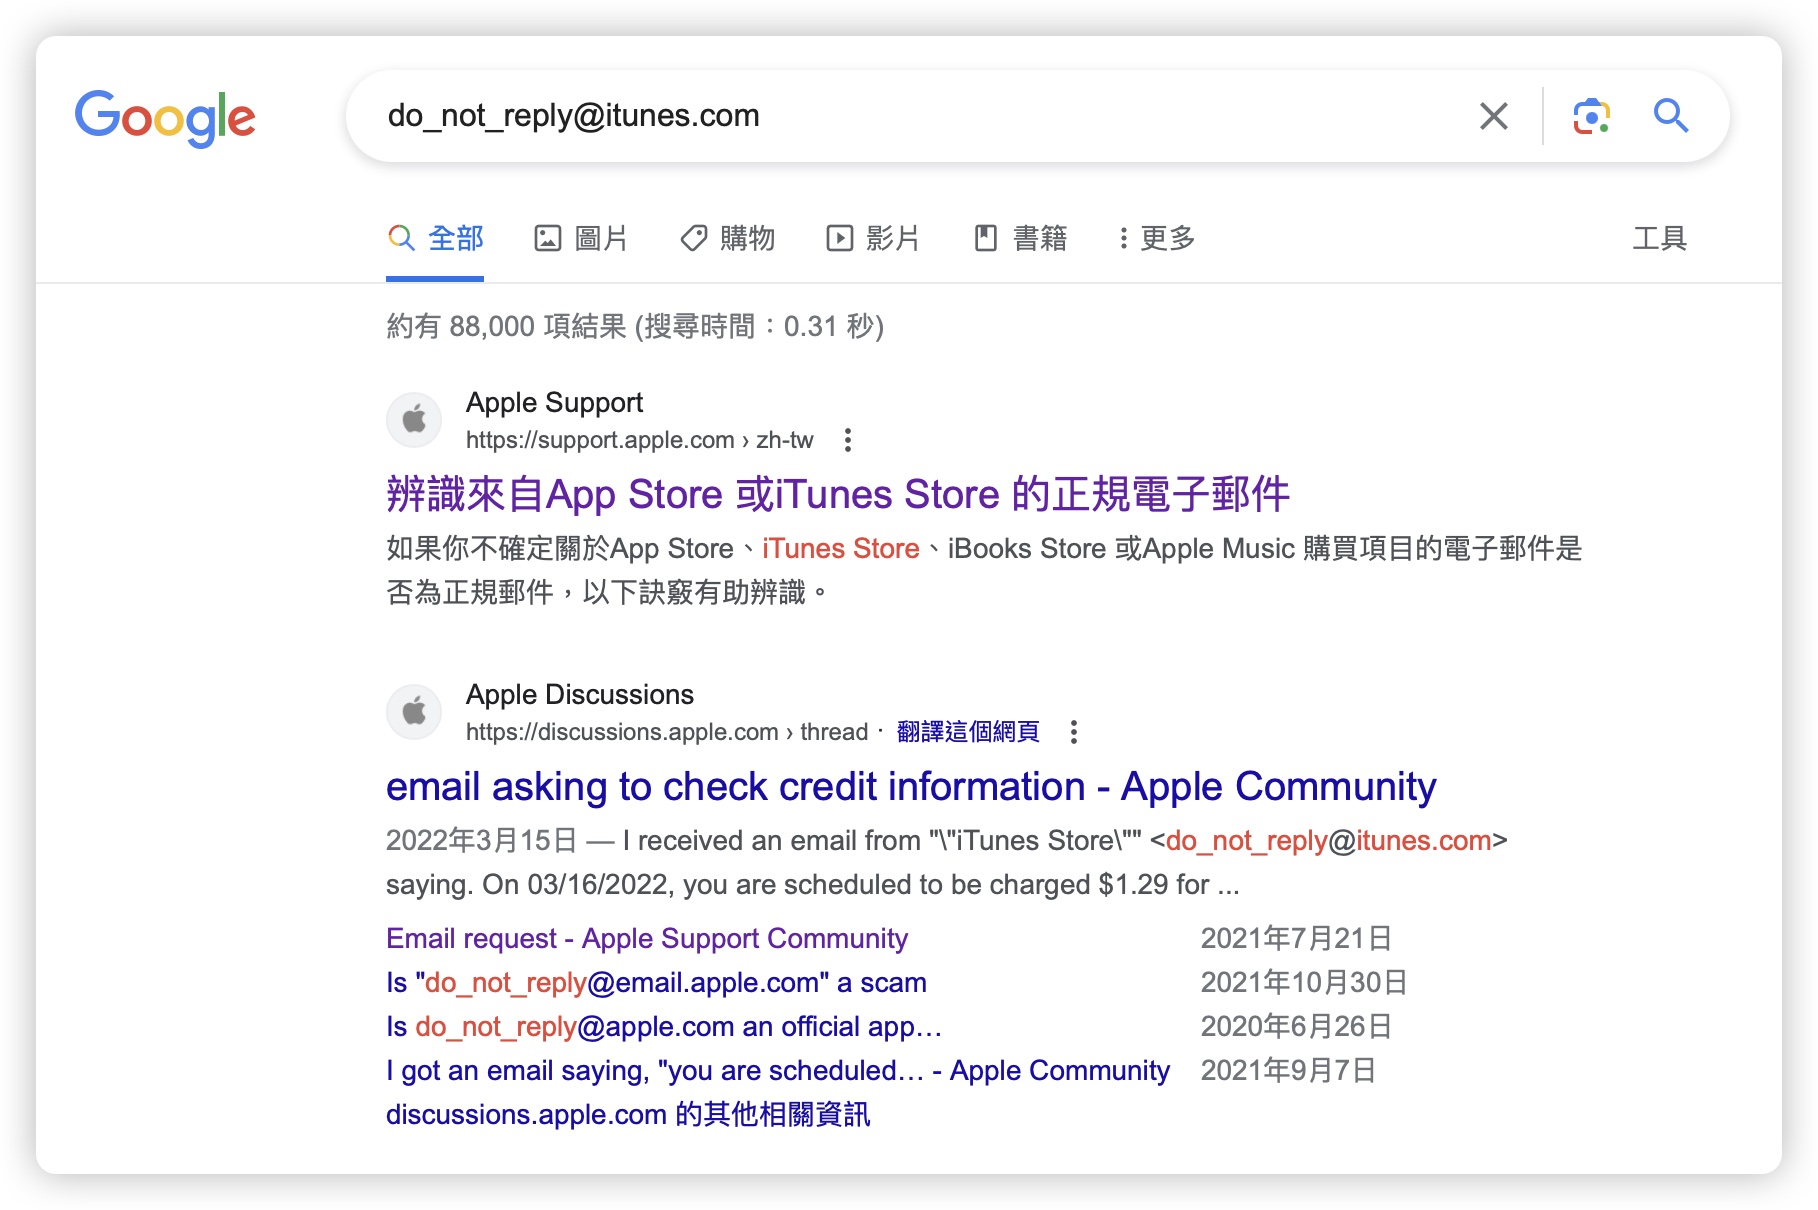
Task: Open the 辨識來自App Store 或iTunes Store result
Action: 838,494
